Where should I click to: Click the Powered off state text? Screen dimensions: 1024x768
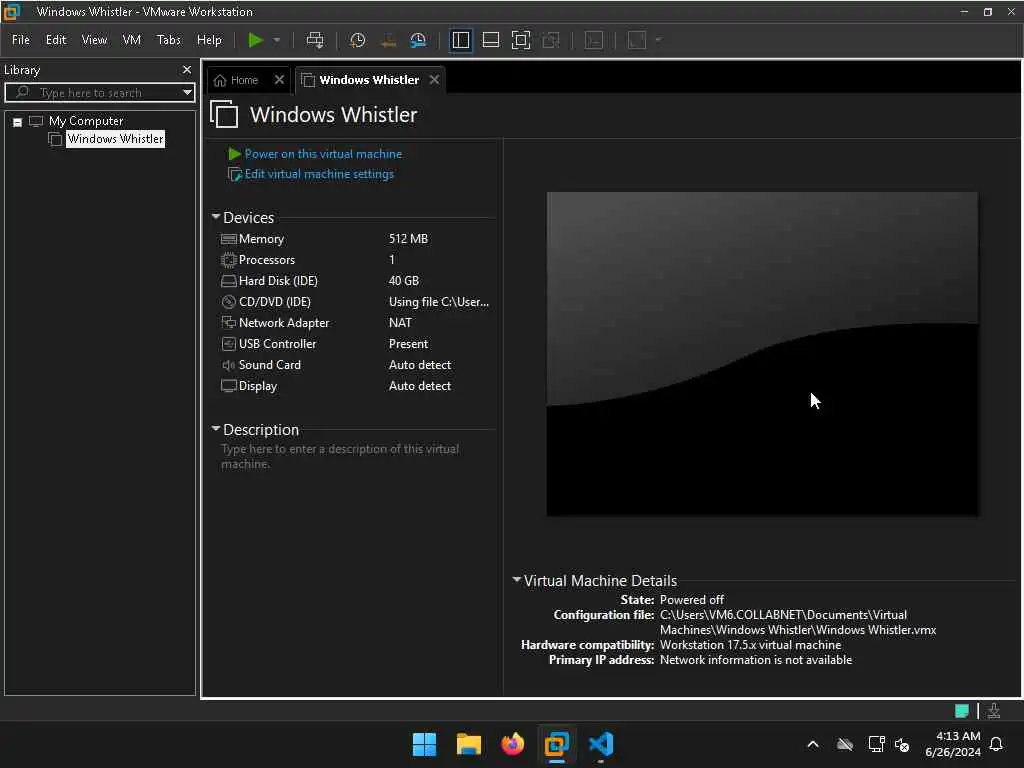pos(692,600)
